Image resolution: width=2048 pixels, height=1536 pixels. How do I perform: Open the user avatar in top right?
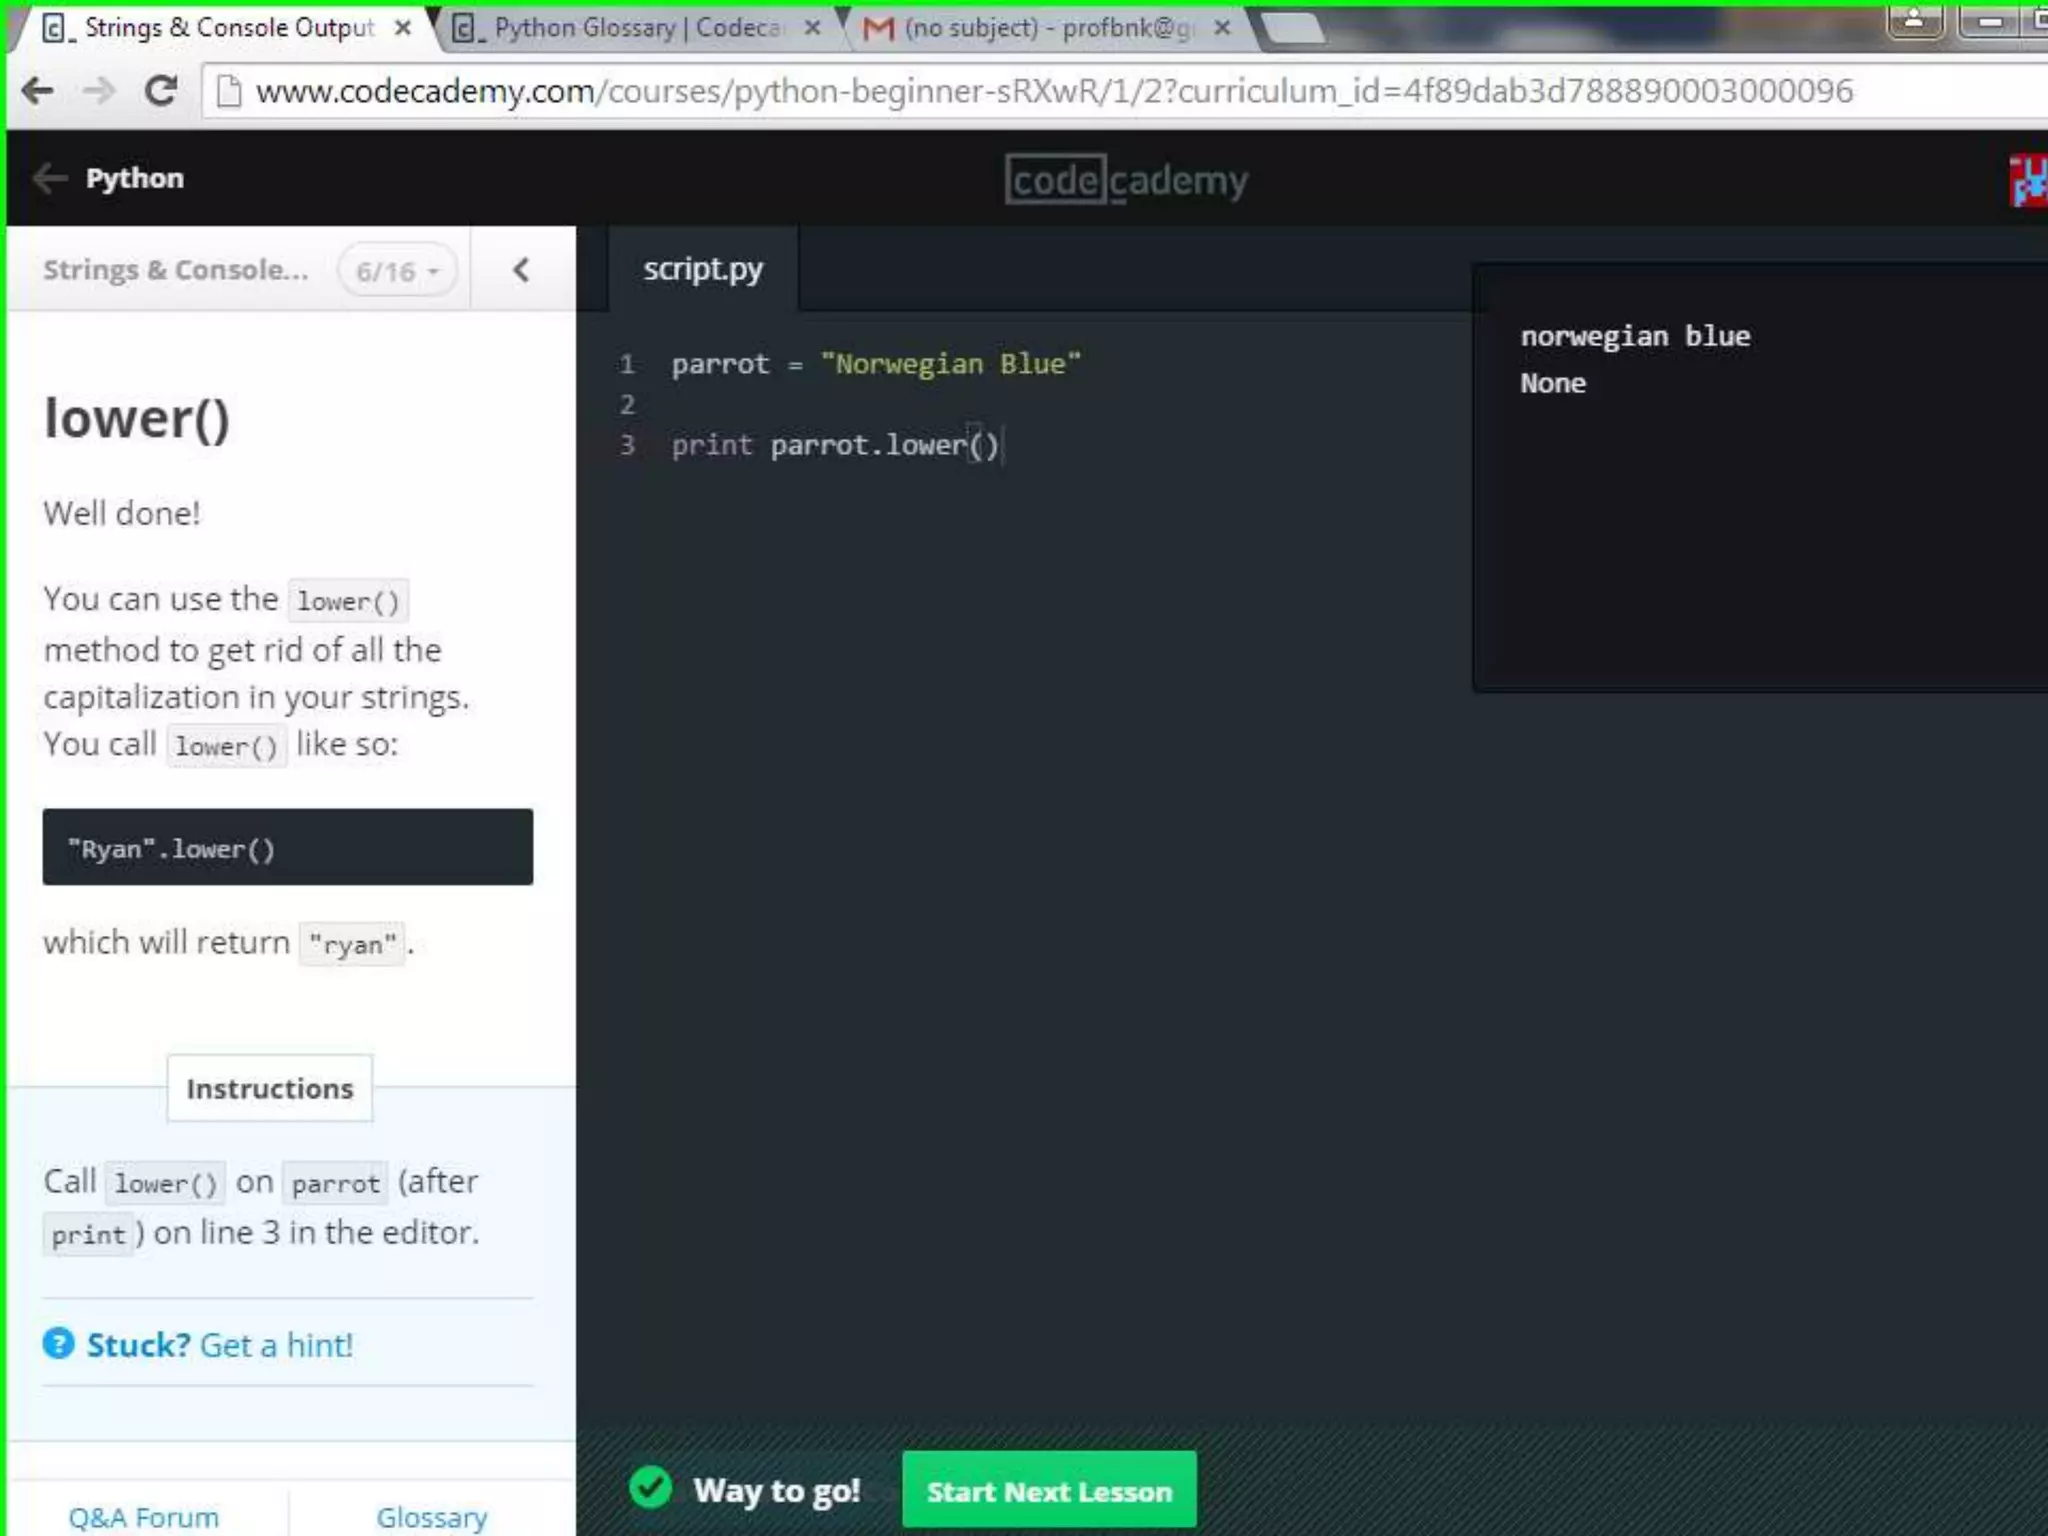coord(2028,181)
